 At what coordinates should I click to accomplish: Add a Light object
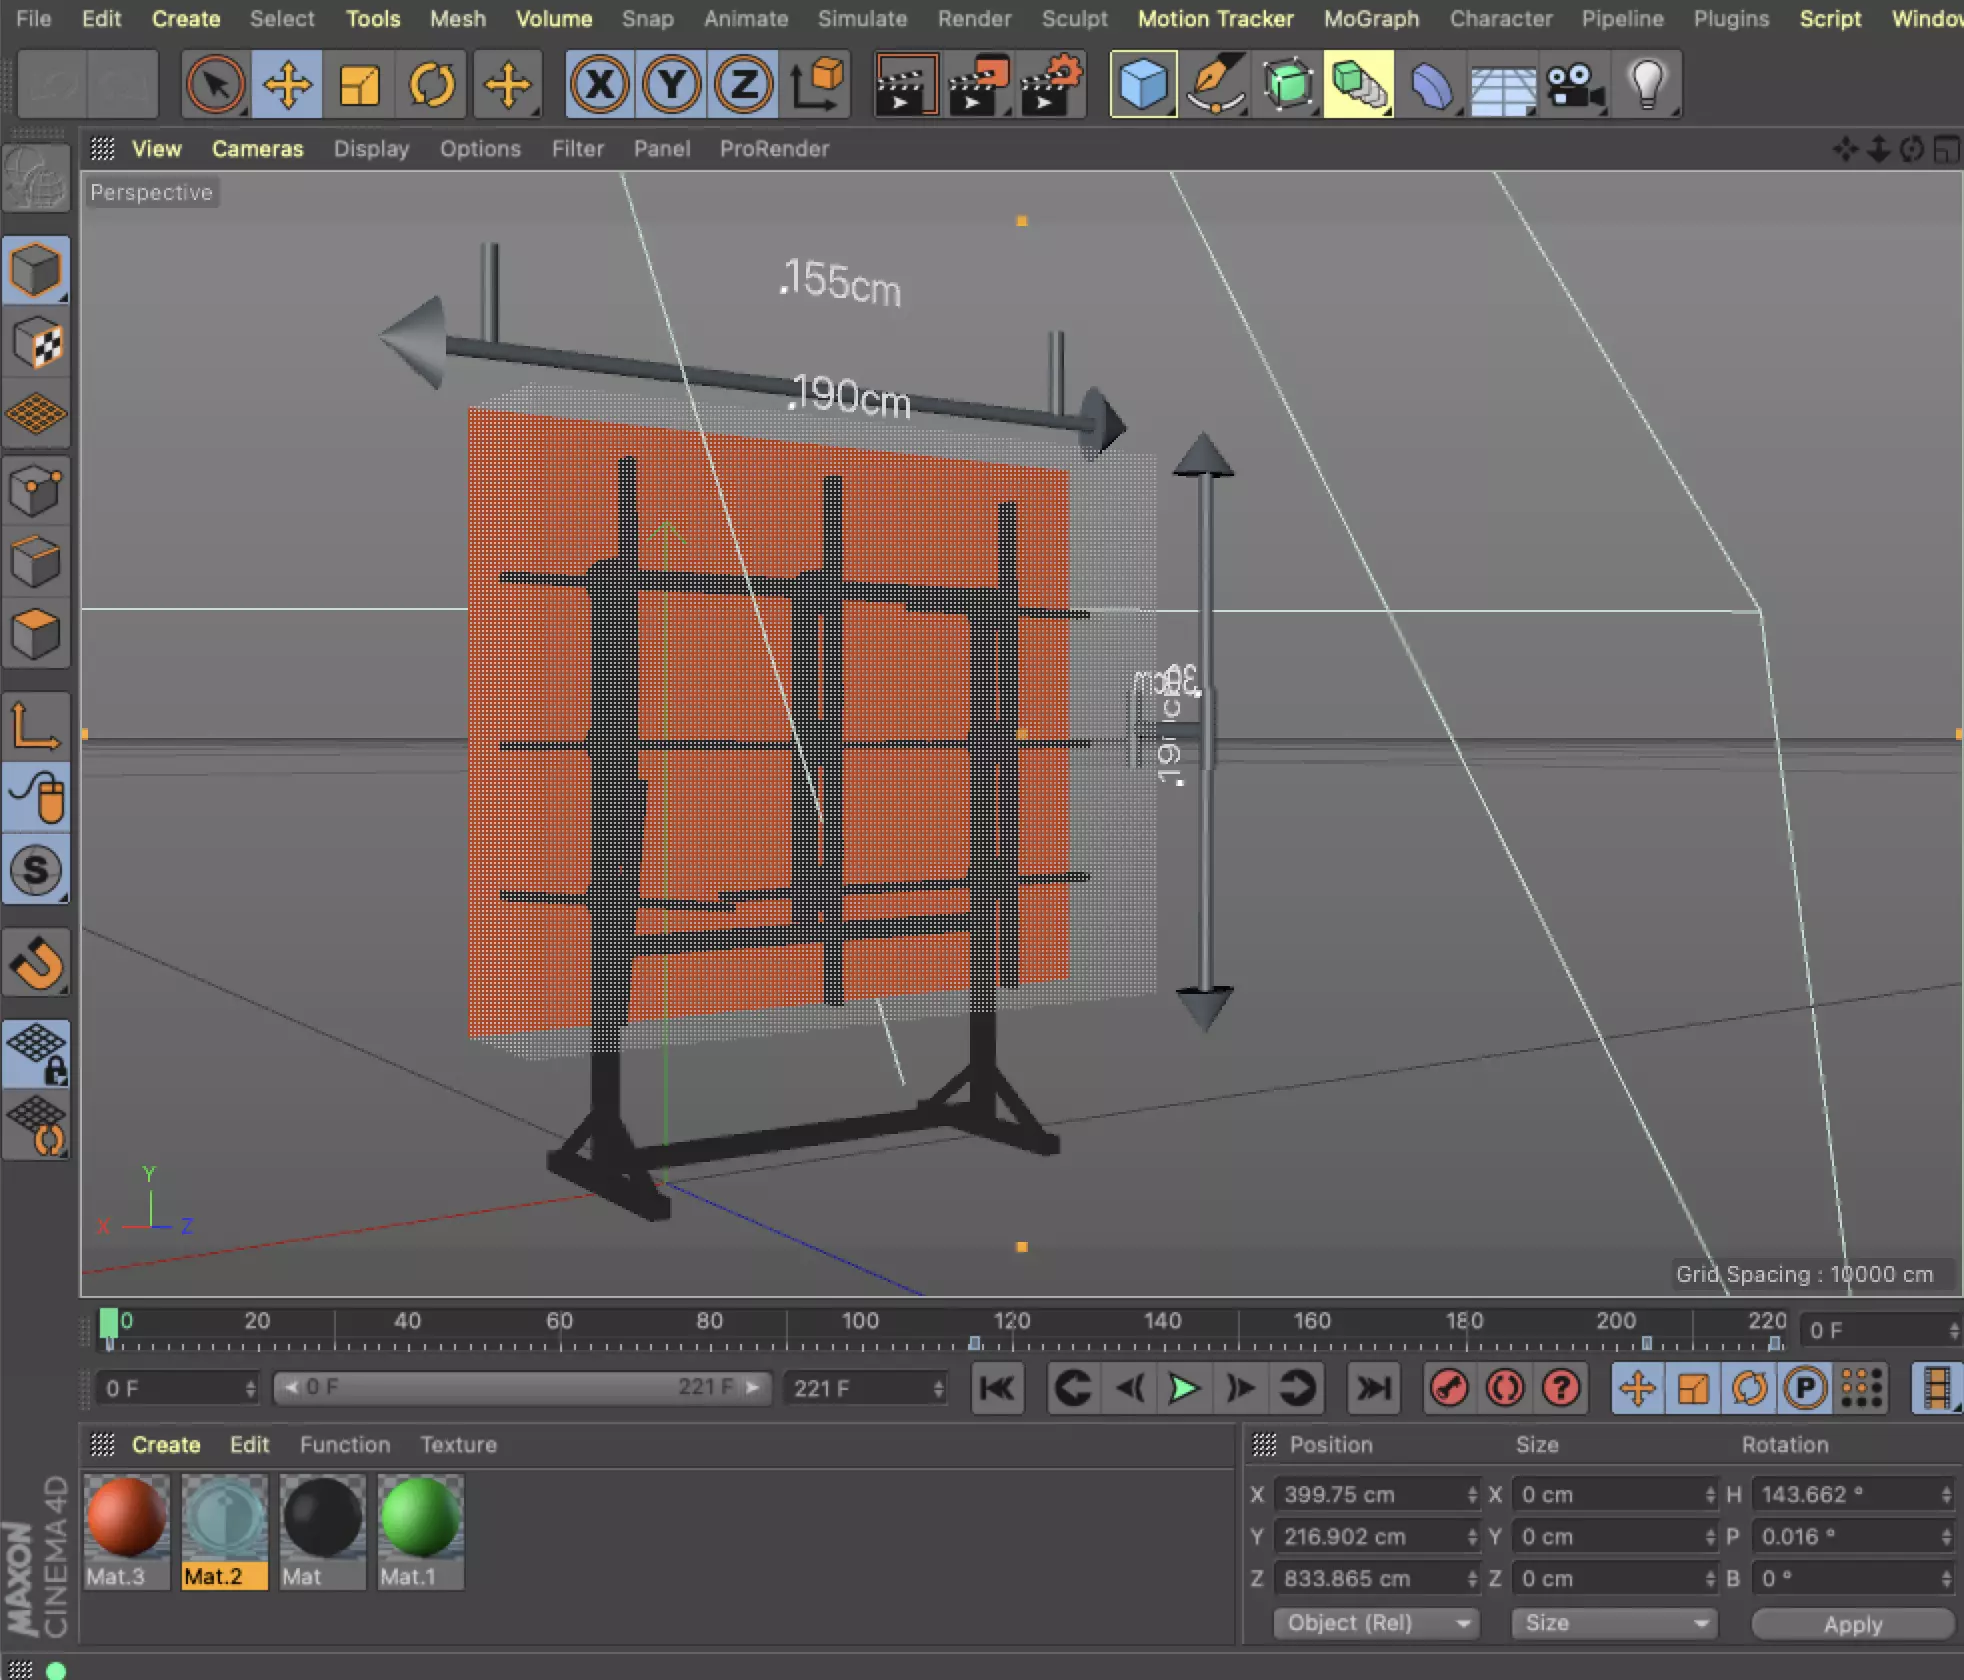coord(1647,85)
